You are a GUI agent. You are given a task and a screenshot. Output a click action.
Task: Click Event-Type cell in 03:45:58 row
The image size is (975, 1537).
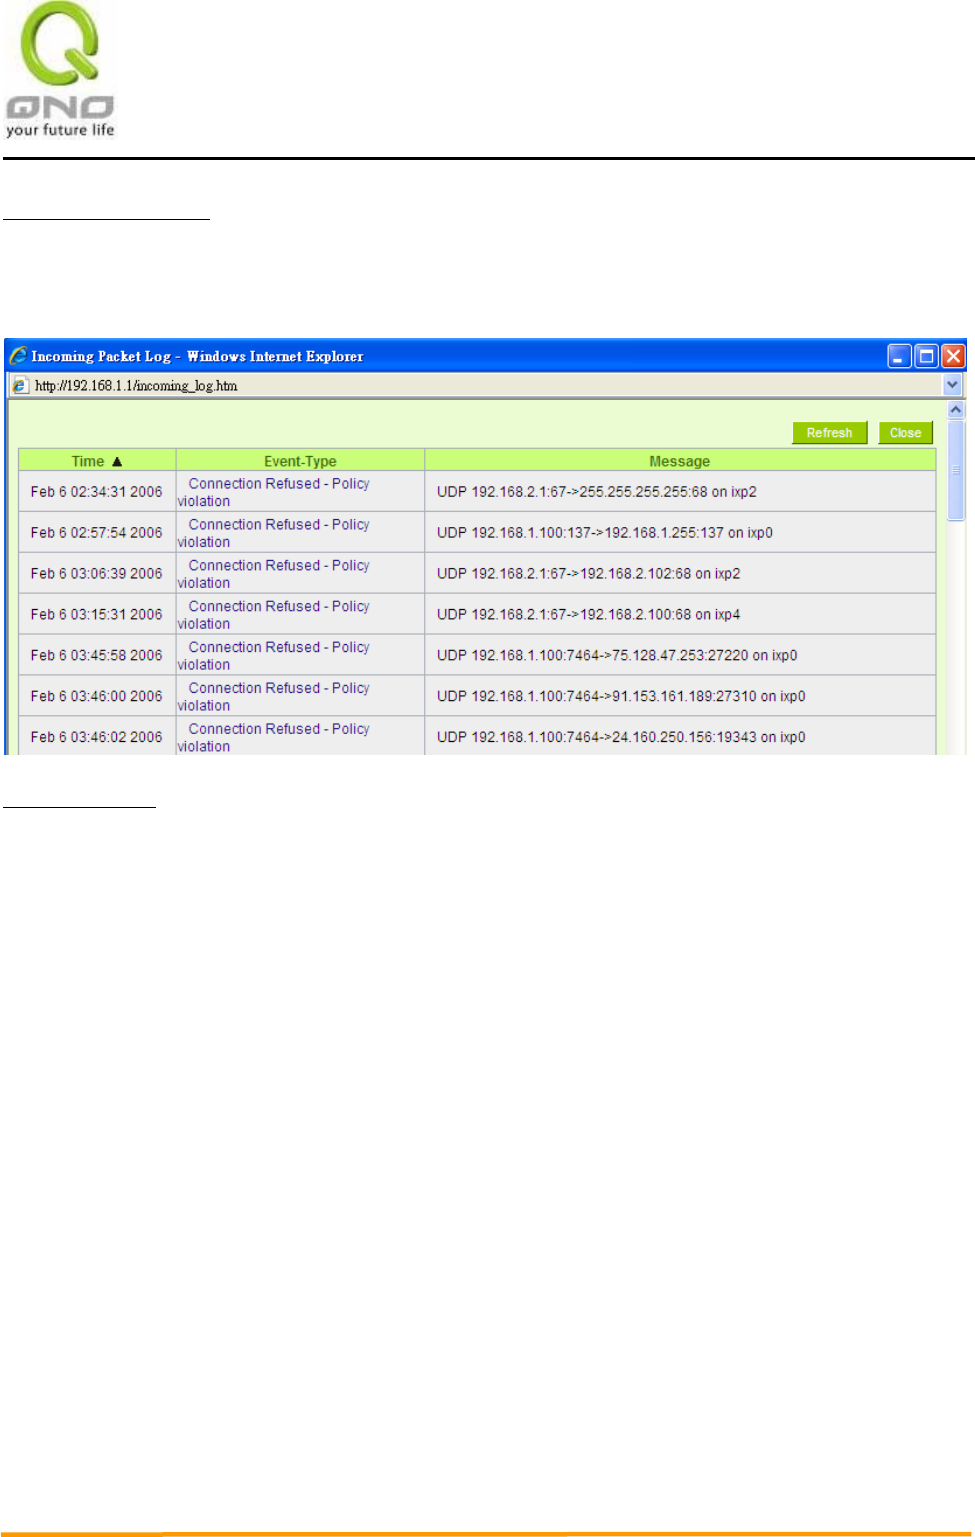(300, 656)
